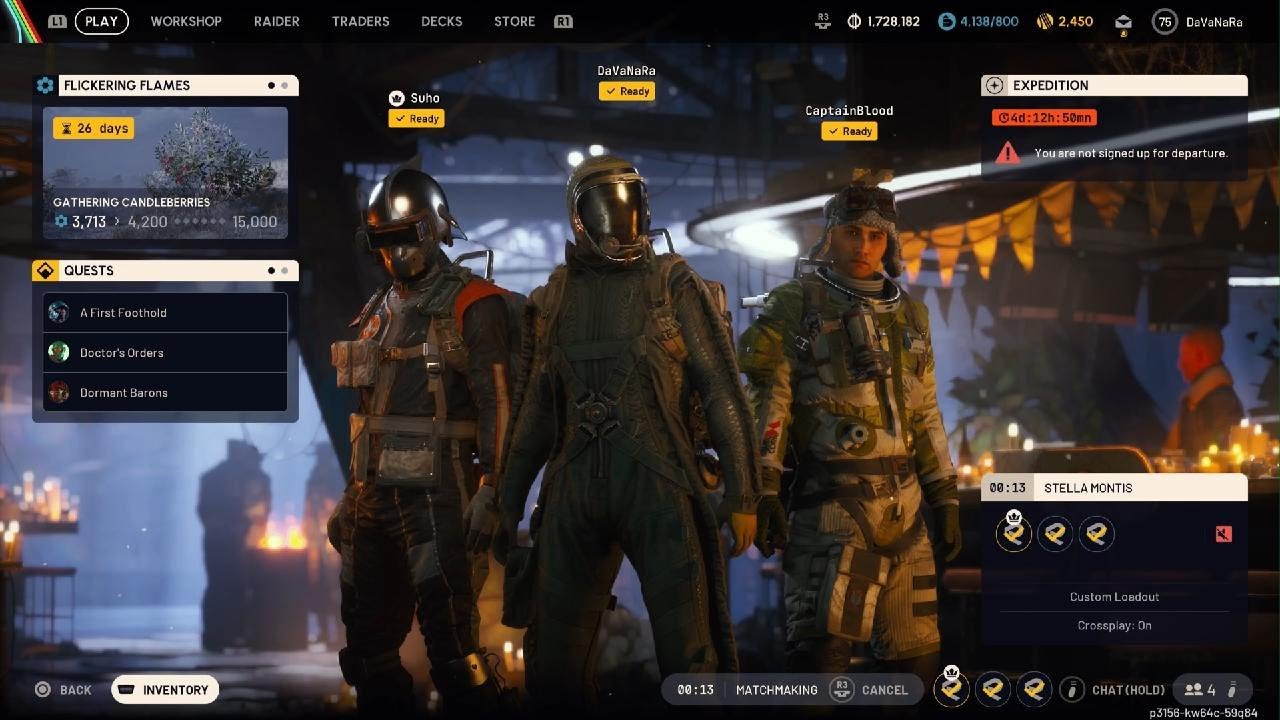The width and height of the screenshot is (1280, 720).
Task: Select second Quests page dot
Action: pyautogui.click(x=284, y=271)
